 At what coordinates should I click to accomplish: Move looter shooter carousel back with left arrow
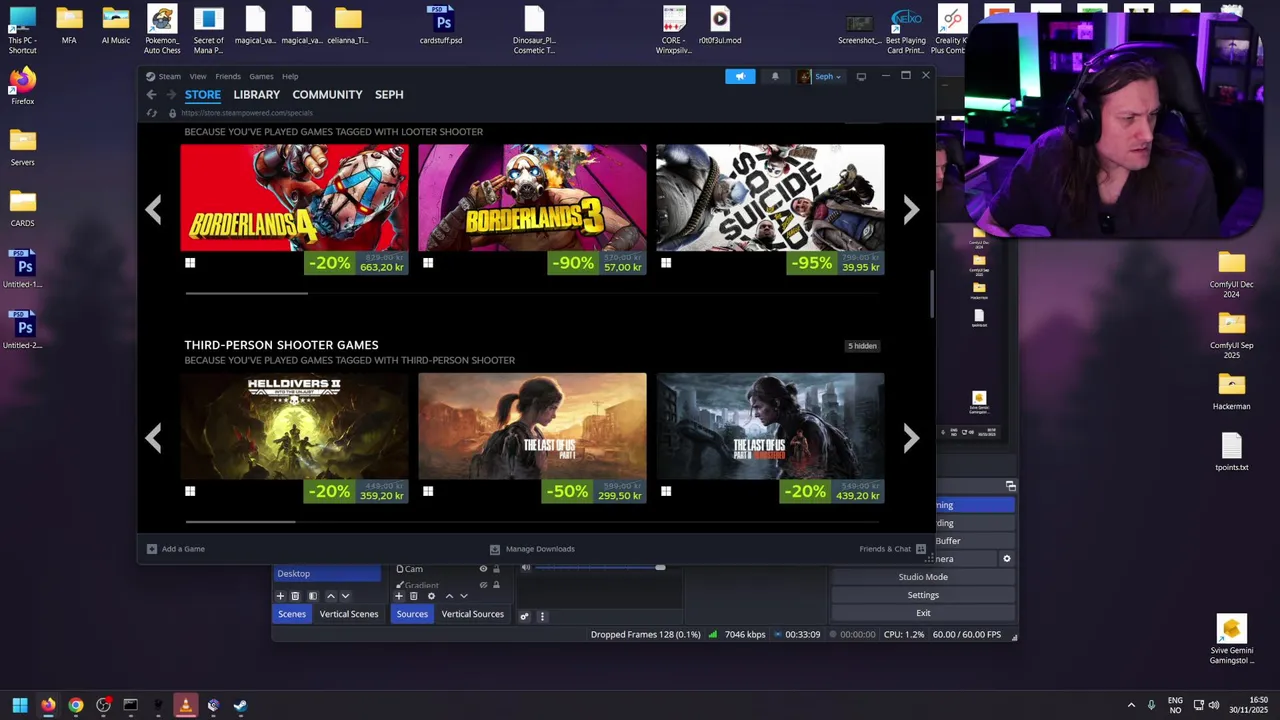tap(153, 209)
